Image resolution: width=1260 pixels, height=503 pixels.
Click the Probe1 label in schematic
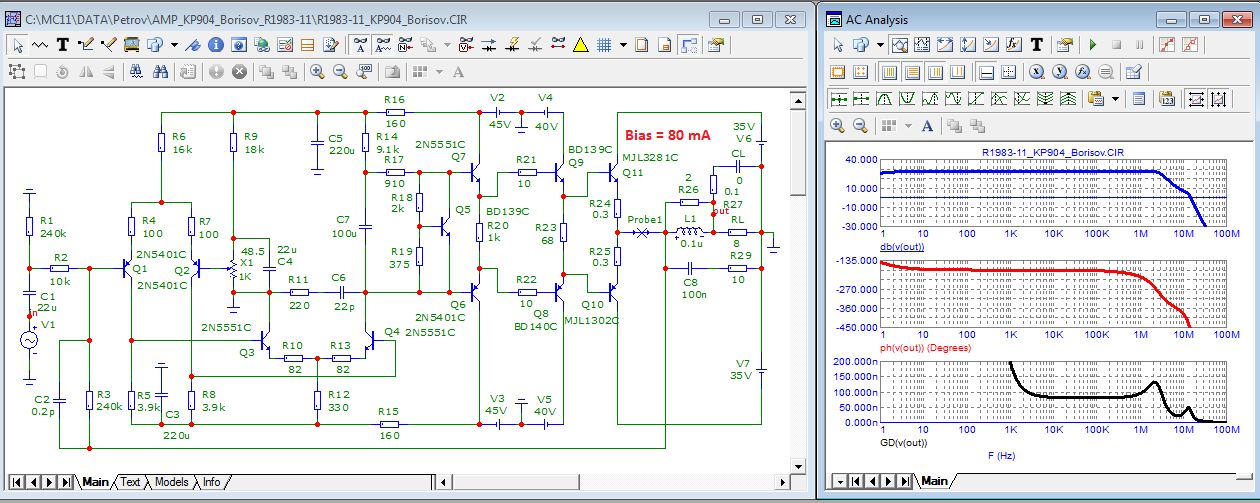pos(646,219)
